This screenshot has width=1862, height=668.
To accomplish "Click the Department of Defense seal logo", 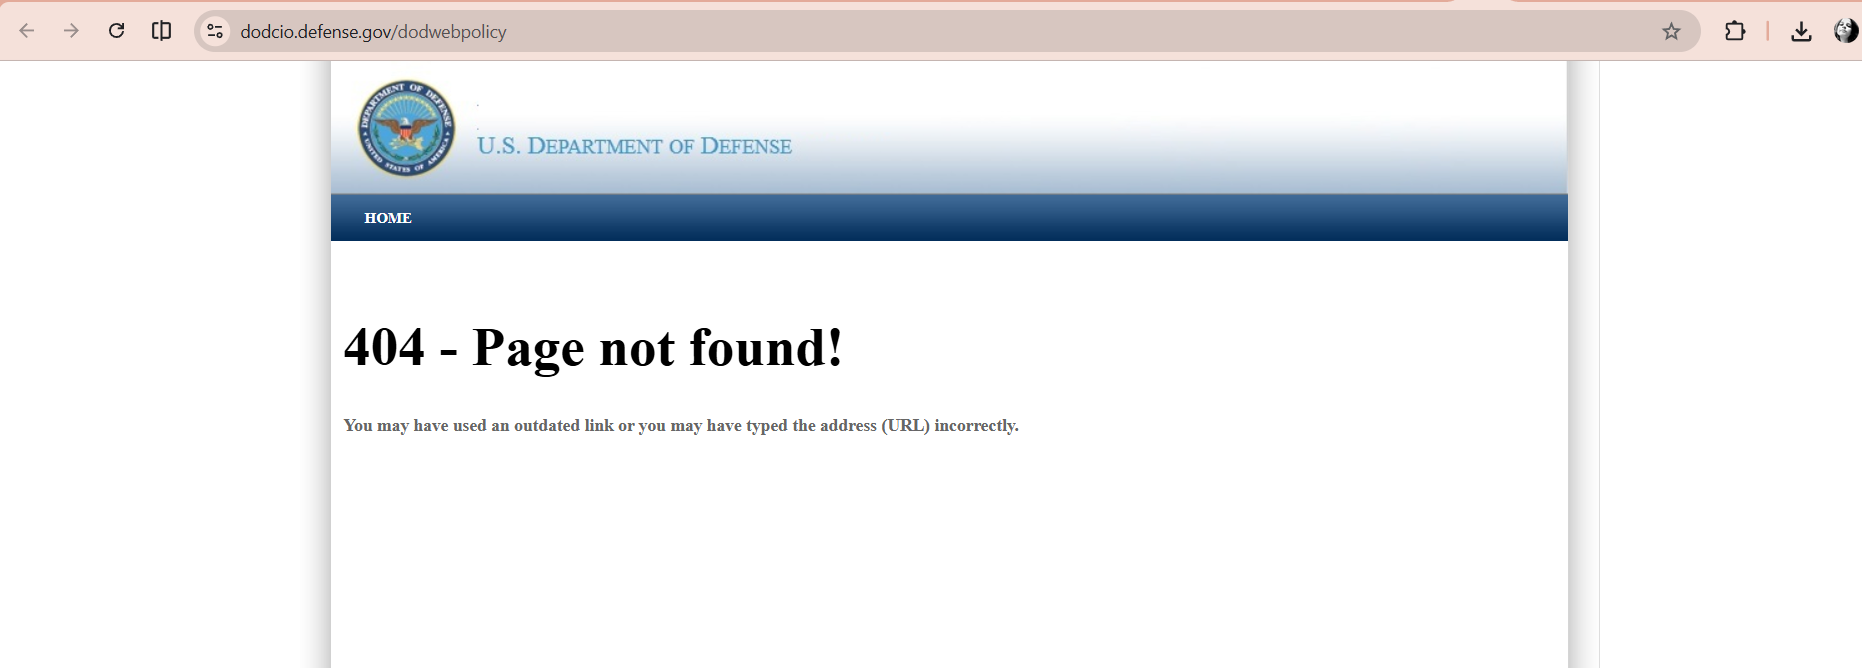I will pyautogui.click(x=406, y=128).
